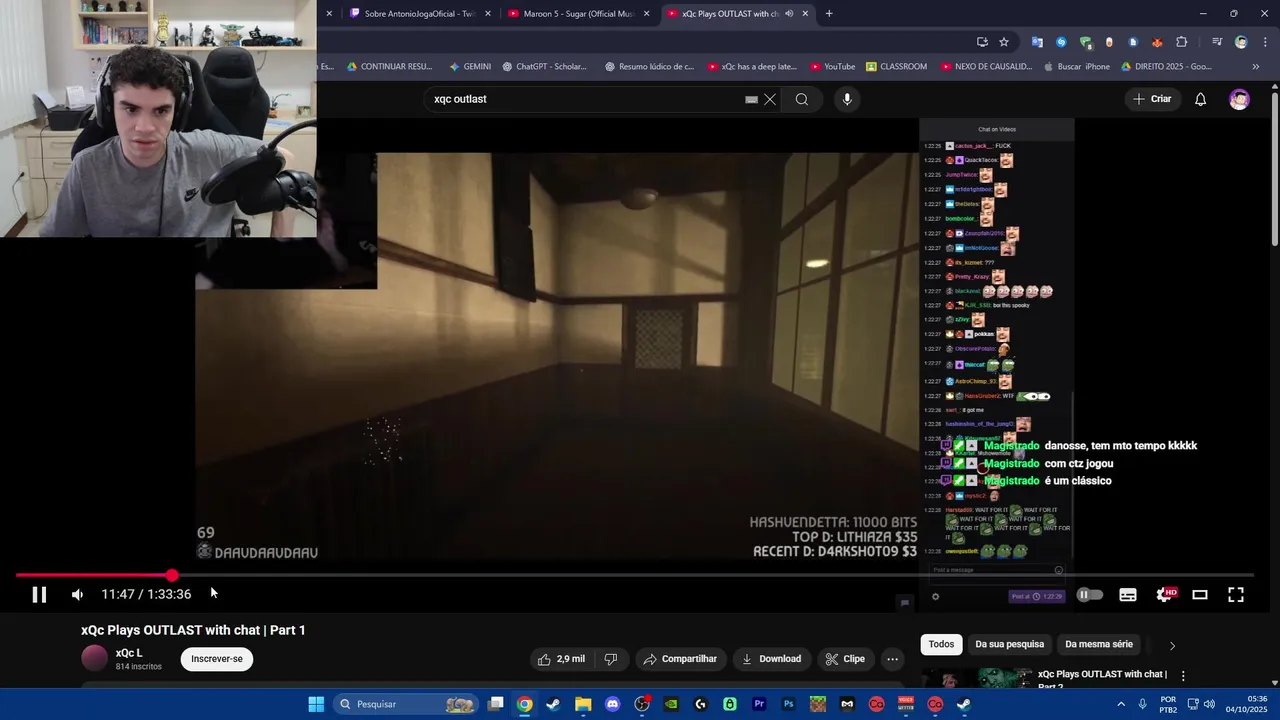Pause the YouTube video playback

(39, 594)
